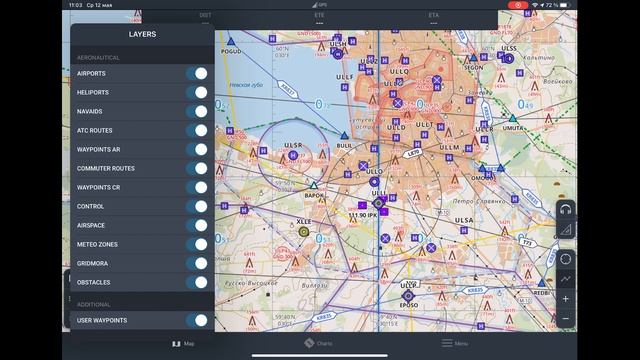Tap the Wi-Fi status icon

(x=535, y=5)
